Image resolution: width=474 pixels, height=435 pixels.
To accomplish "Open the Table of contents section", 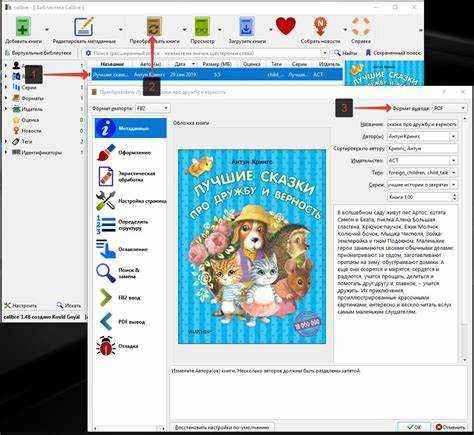I will pyautogui.click(x=130, y=249).
